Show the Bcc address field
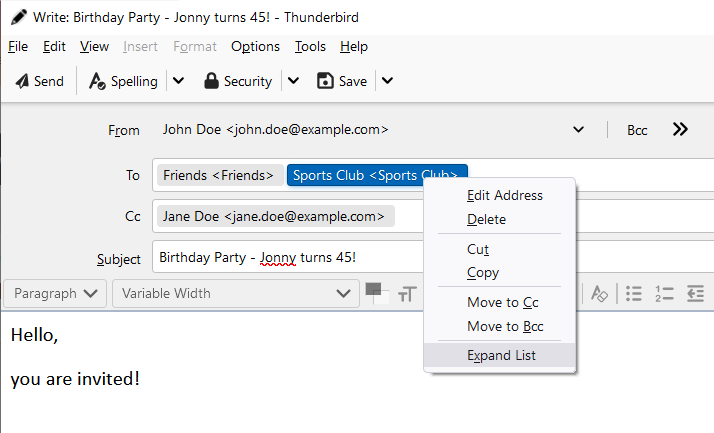Viewport: 714px width, 433px height. [637, 130]
